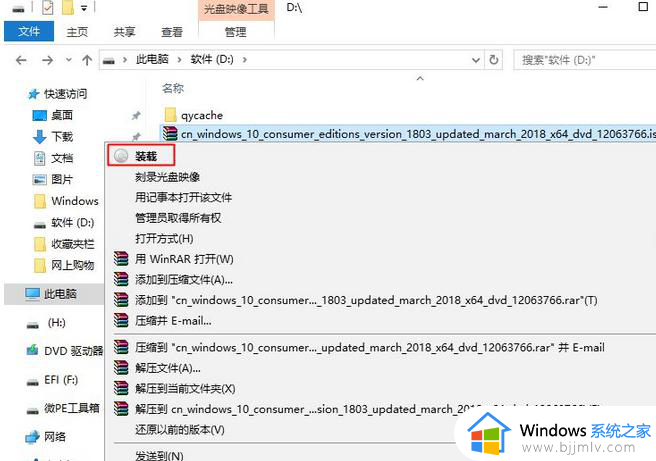This screenshot has width=656, height=461.
Task: Open the 文件 menu tab
Action: pyautogui.click(x=29, y=31)
